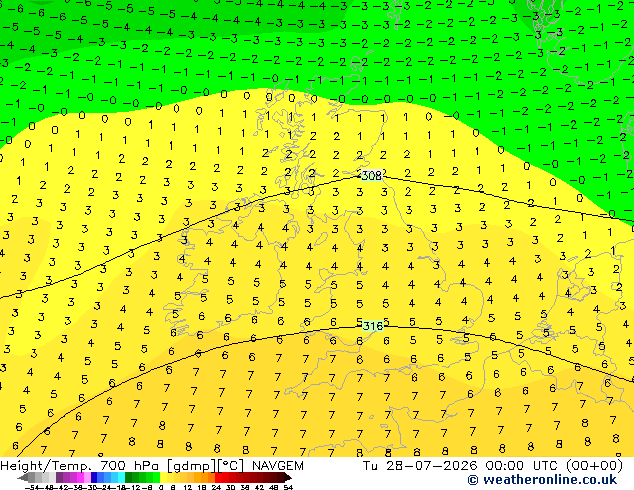Image resolution: width=634 pixels, height=490 pixels.
Task: Click the 308 height contour label
Action: [x=372, y=175]
